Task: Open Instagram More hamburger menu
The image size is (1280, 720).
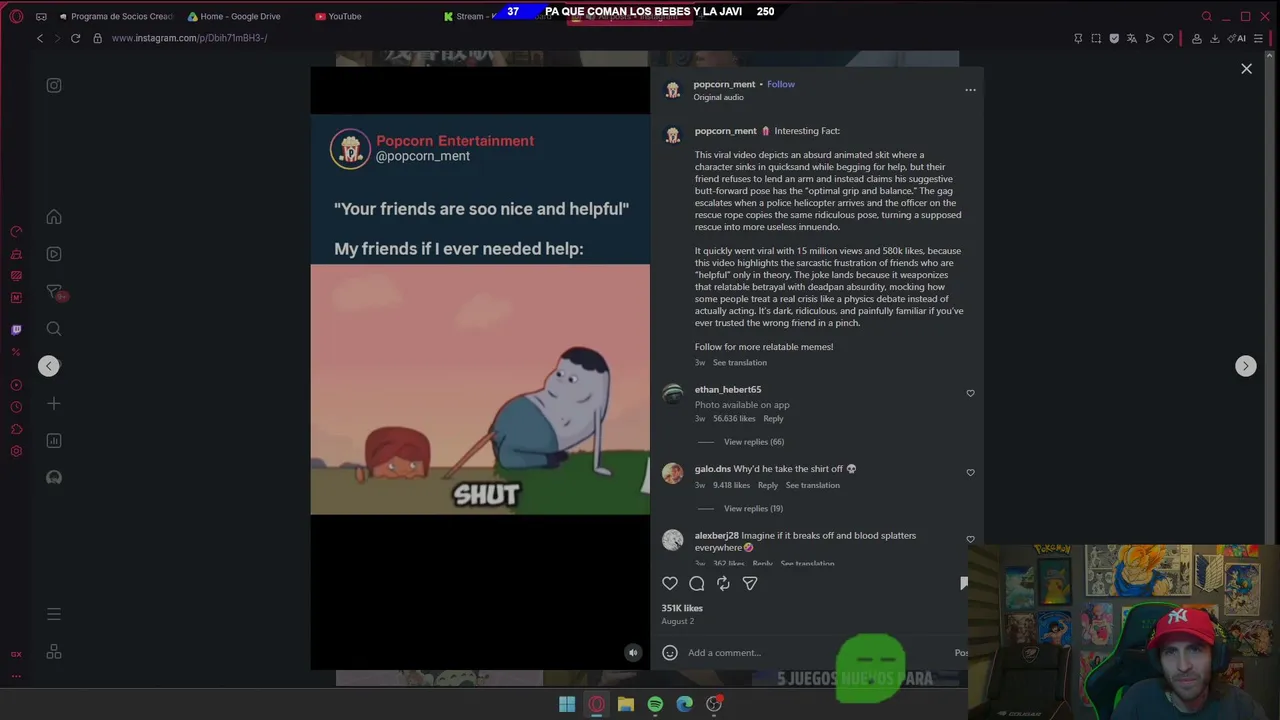Action: click(x=54, y=614)
